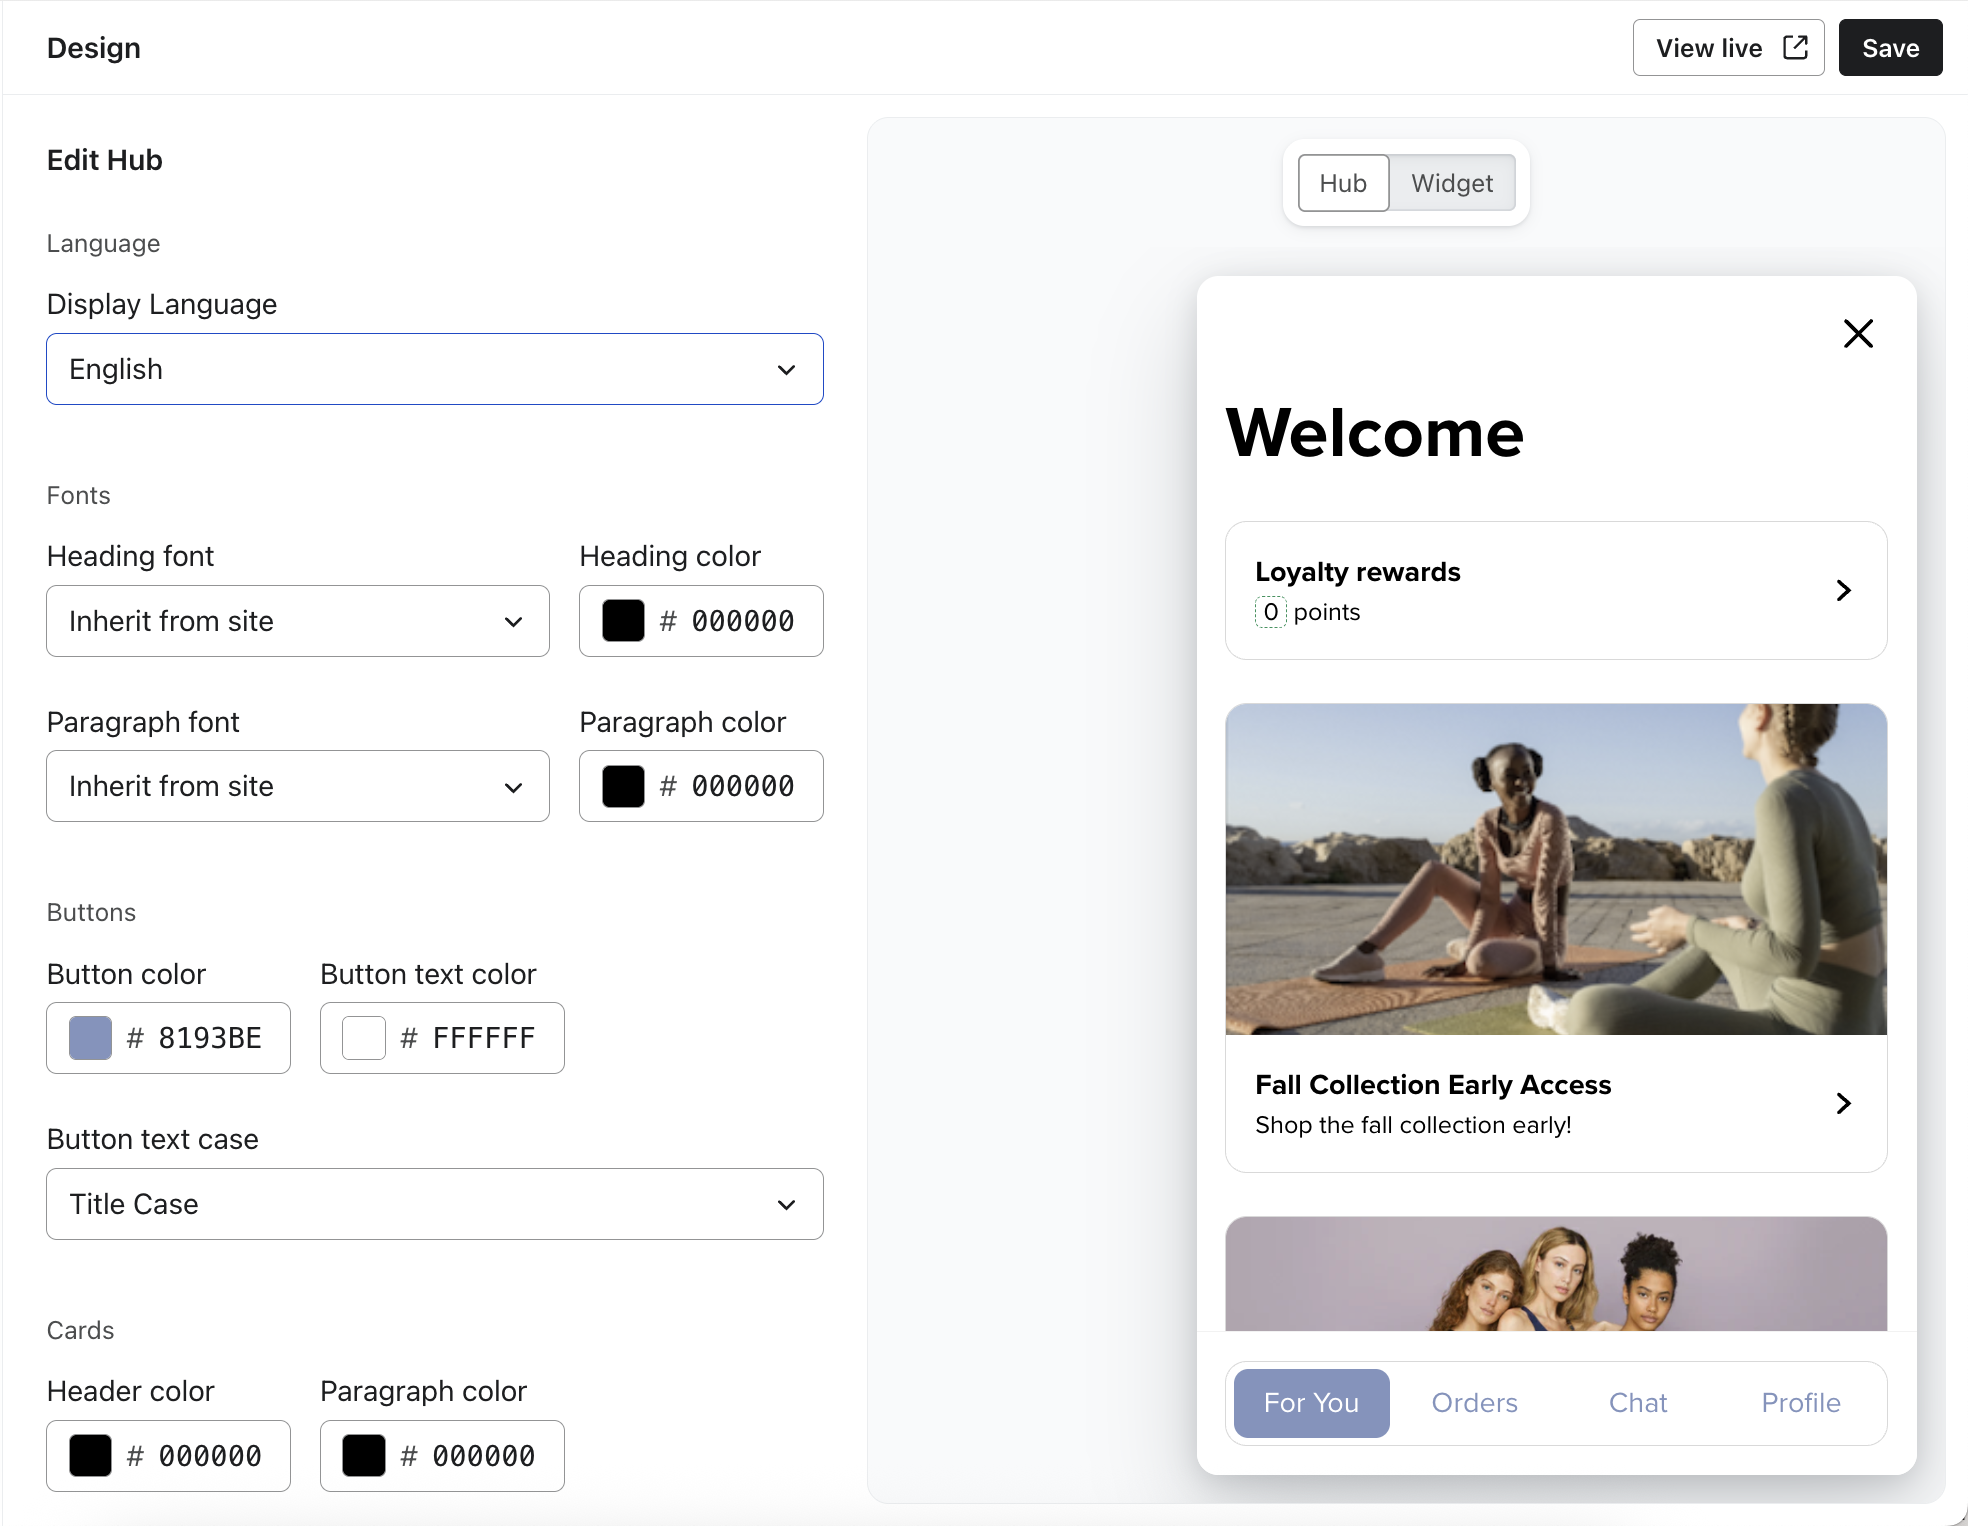
Task: Select the For You tab
Action: 1310,1403
